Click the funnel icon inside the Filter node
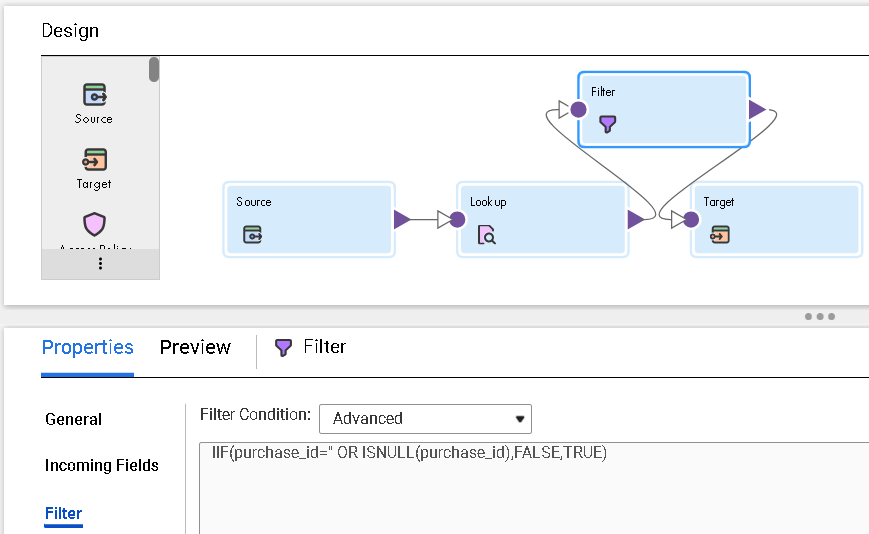 pyautogui.click(x=608, y=124)
